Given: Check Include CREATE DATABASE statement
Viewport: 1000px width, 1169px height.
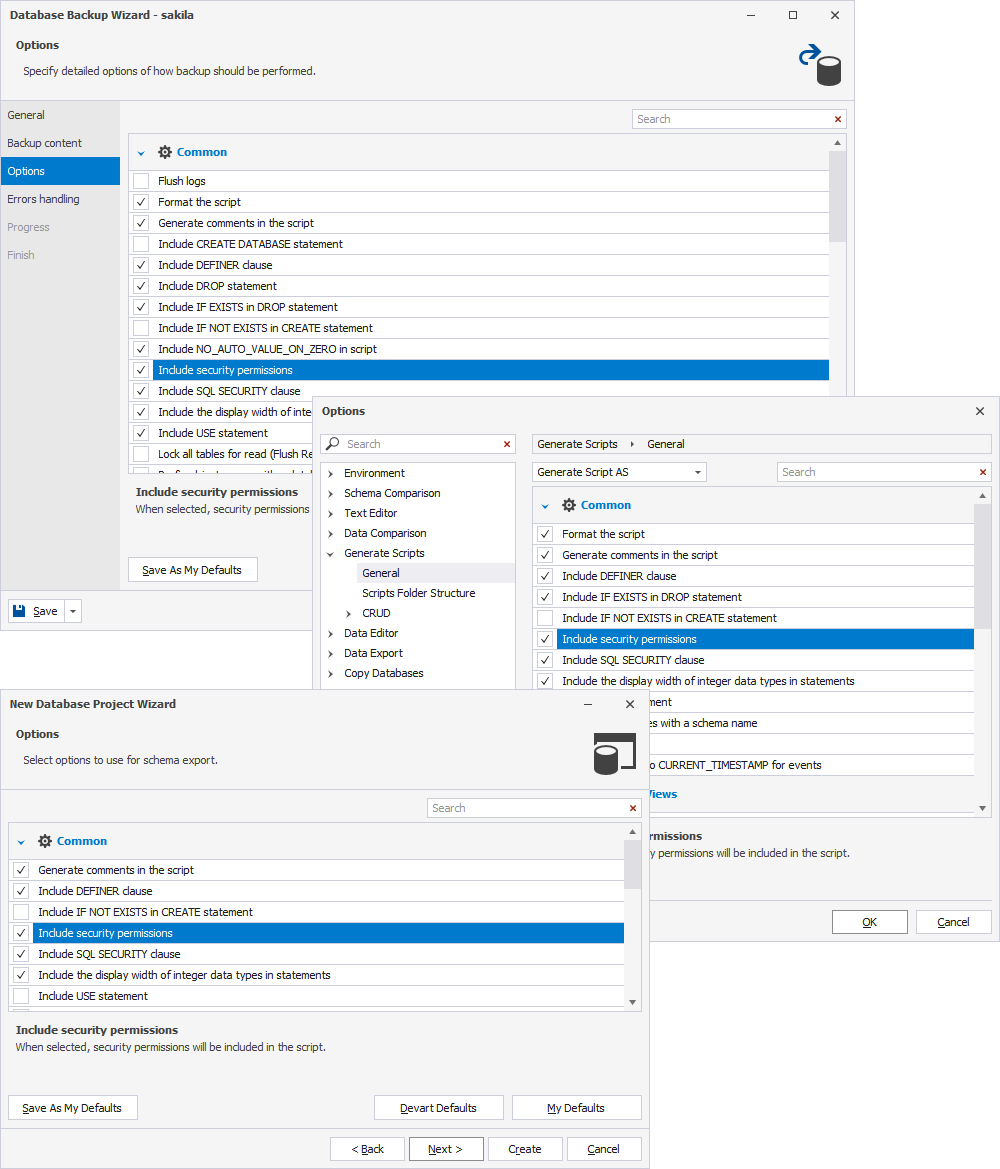Looking at the screenshot, I should coord(141,244).
